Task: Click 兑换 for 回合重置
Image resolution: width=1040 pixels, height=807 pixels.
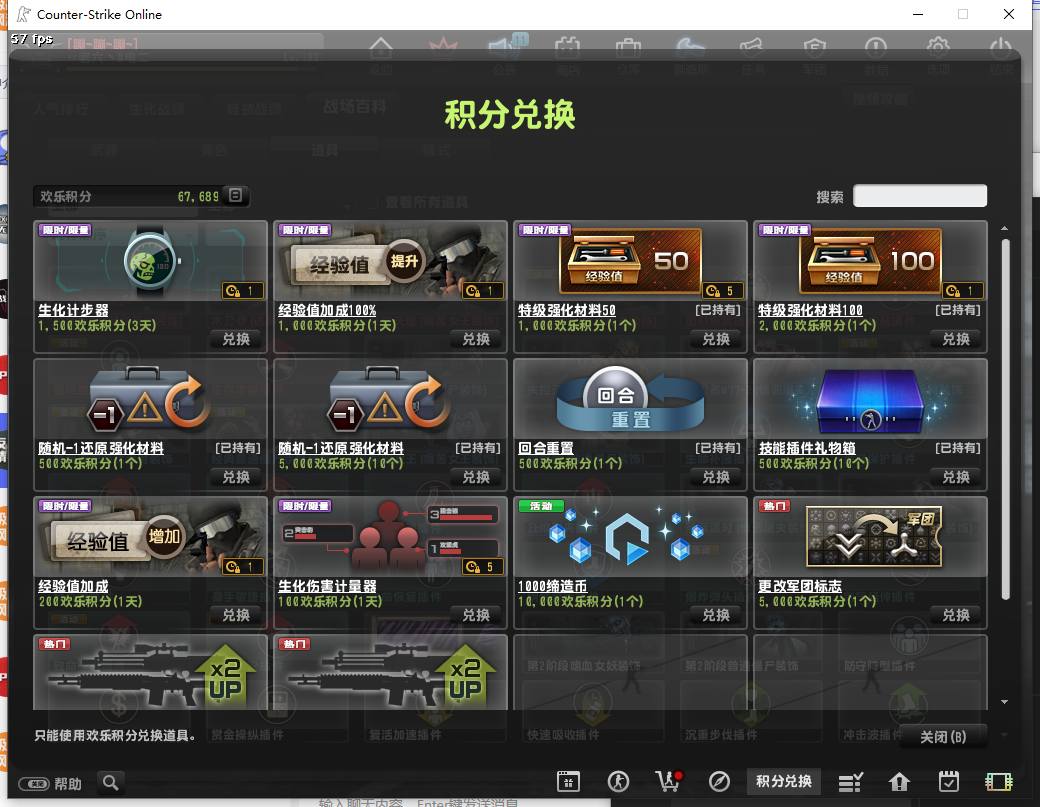Action: point(716,477)
